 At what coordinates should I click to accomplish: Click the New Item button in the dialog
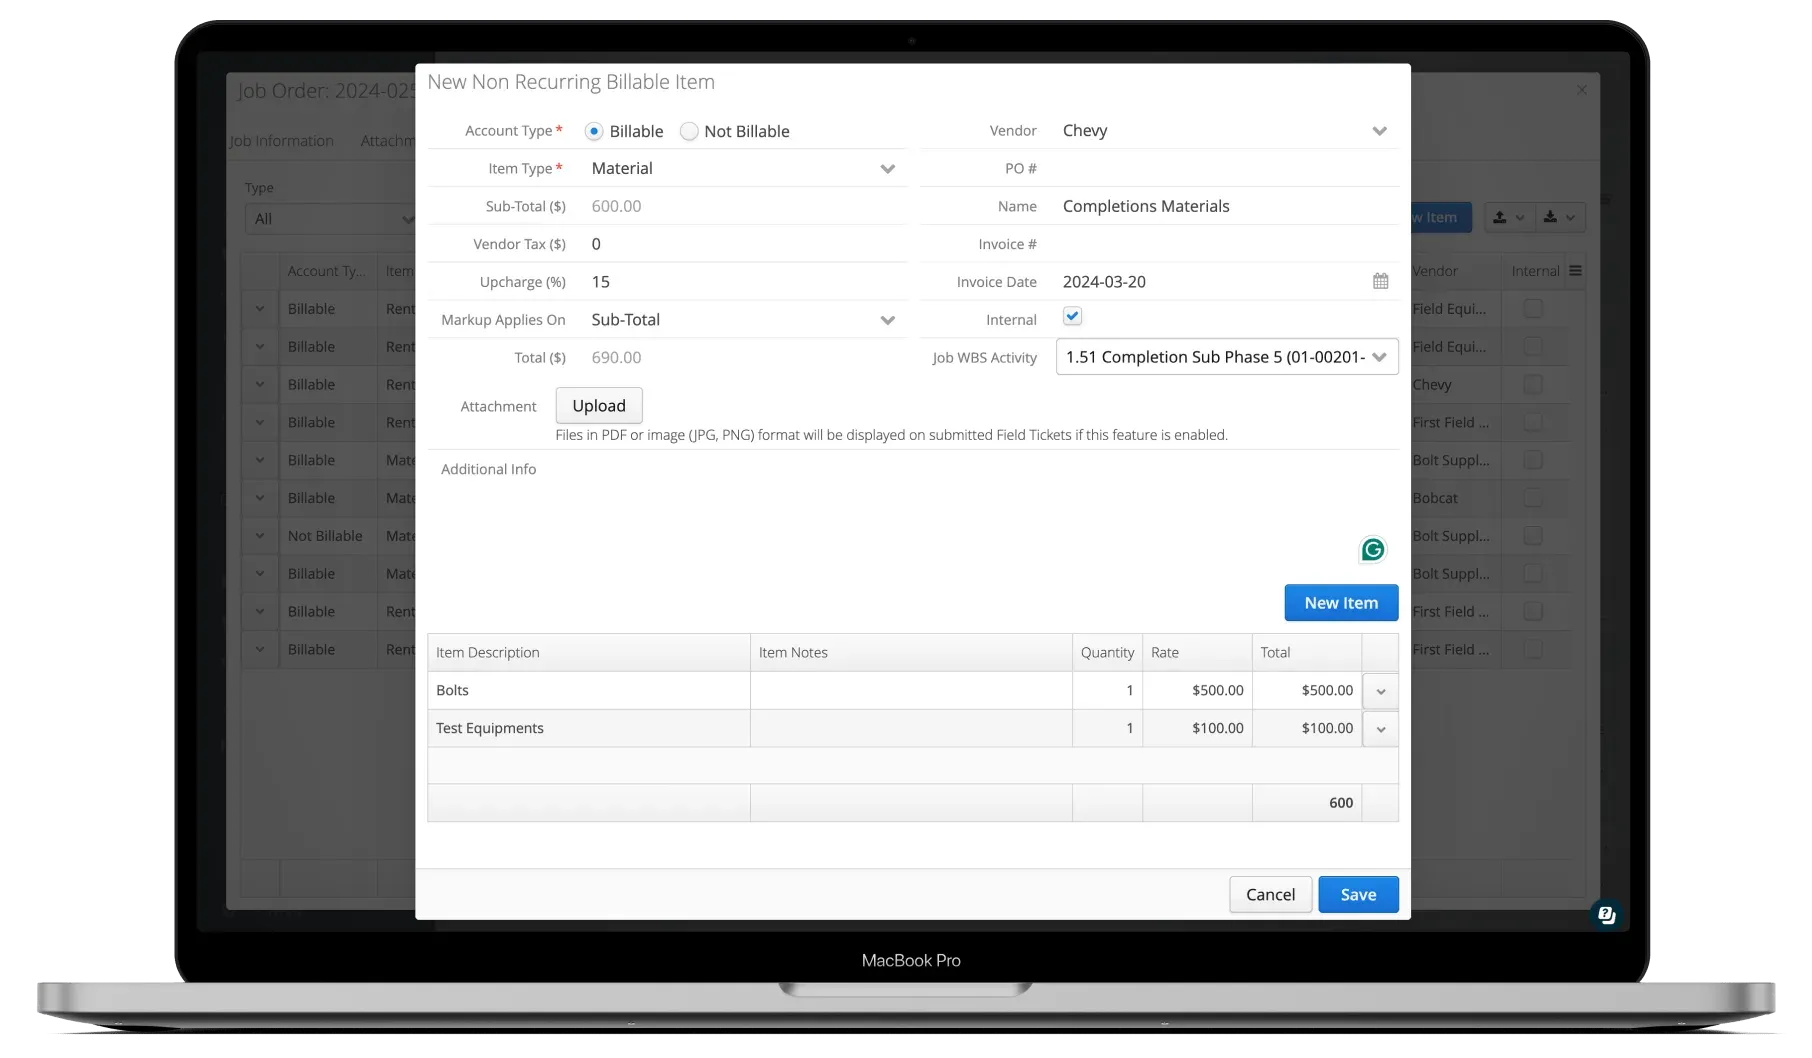coord(1340,602)
